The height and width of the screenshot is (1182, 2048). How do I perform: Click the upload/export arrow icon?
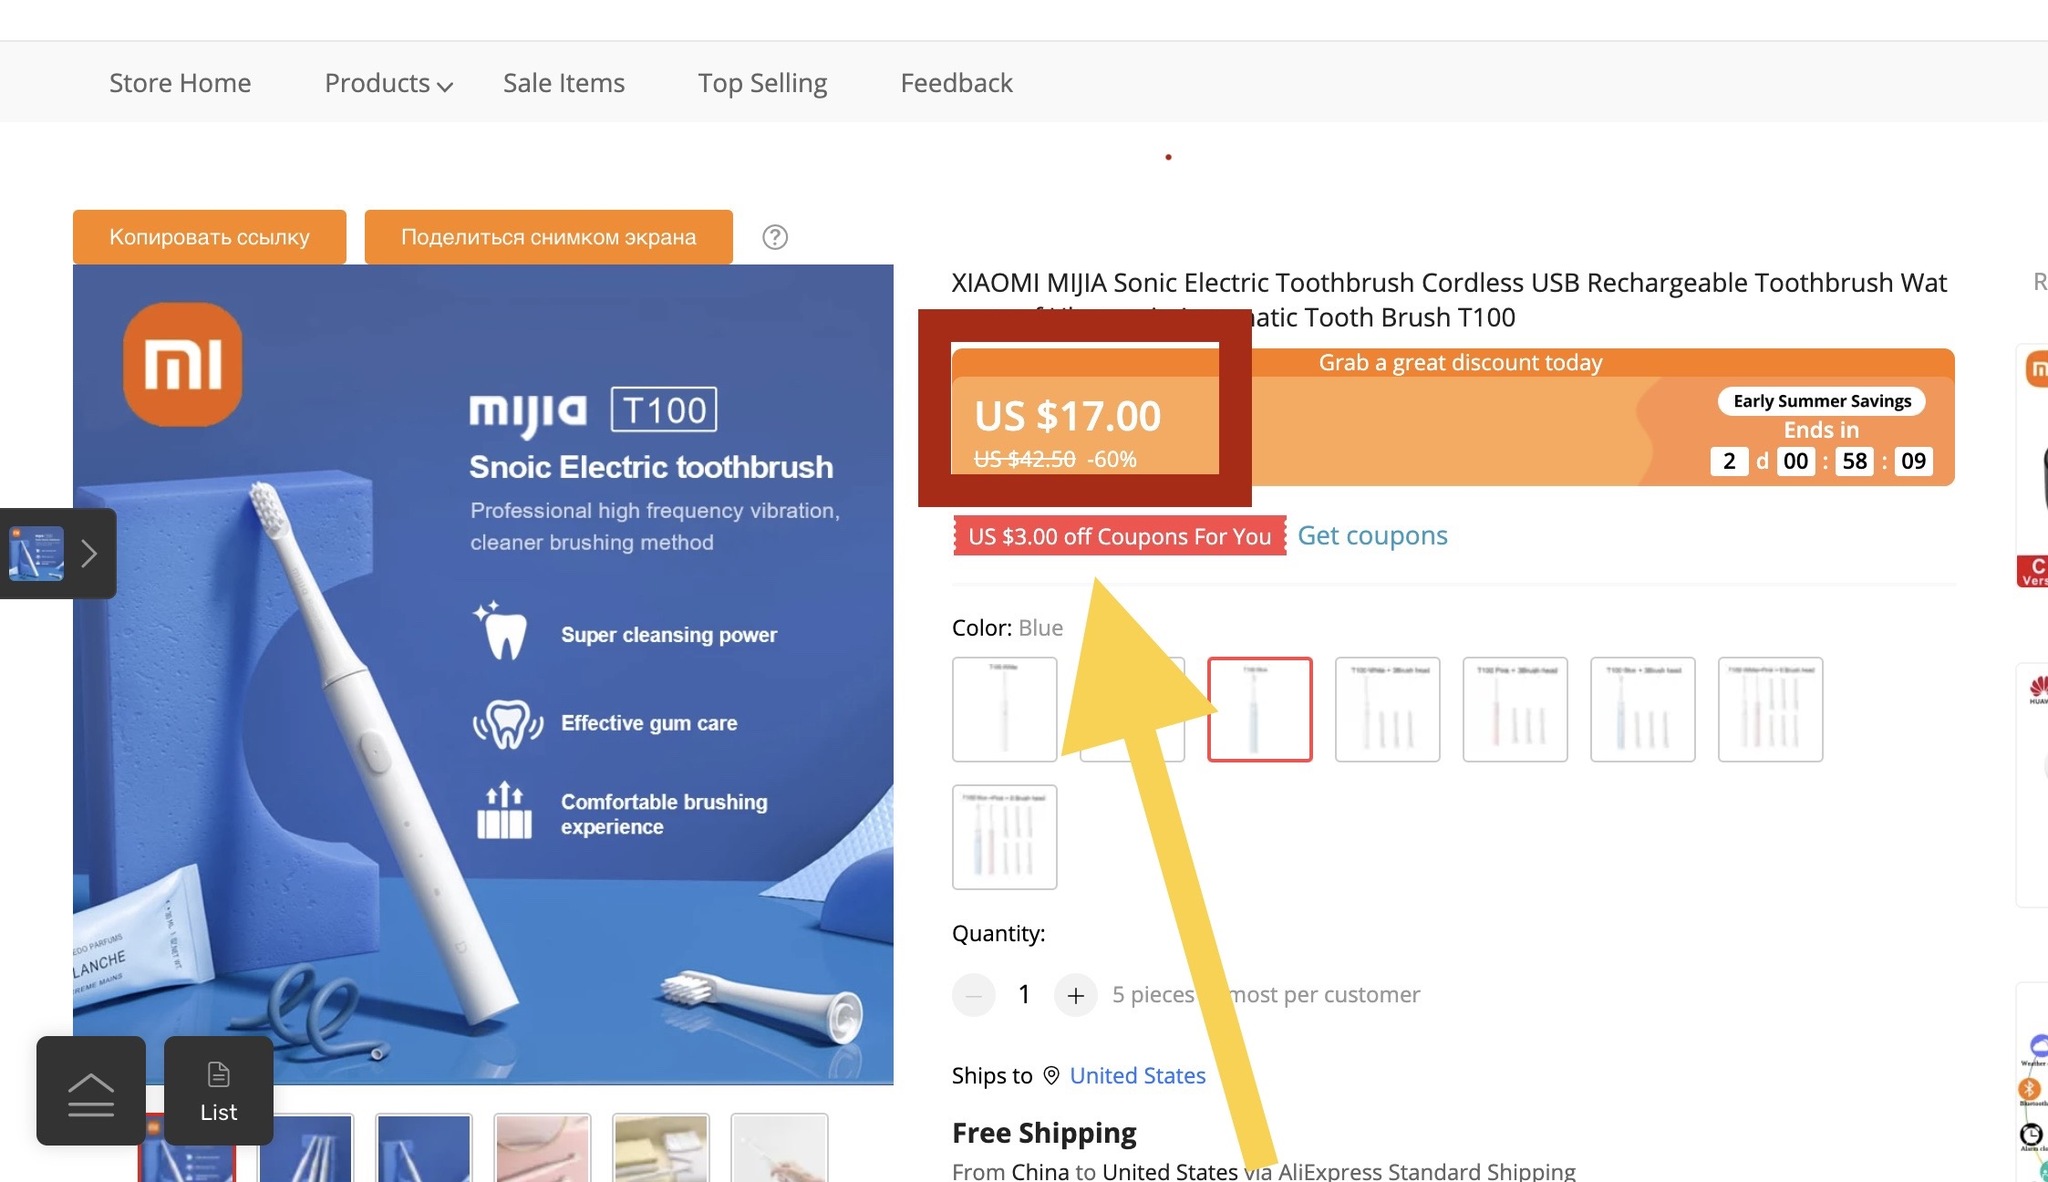coord(89,1091)
